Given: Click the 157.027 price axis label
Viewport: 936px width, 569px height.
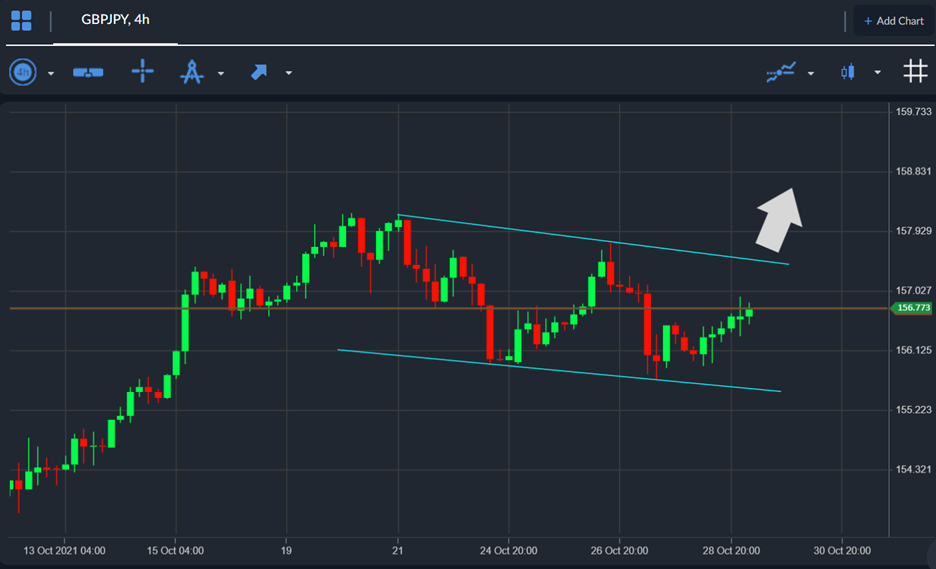Looking at the screenshot, I should pyautogui.click(x=913, y=291).
